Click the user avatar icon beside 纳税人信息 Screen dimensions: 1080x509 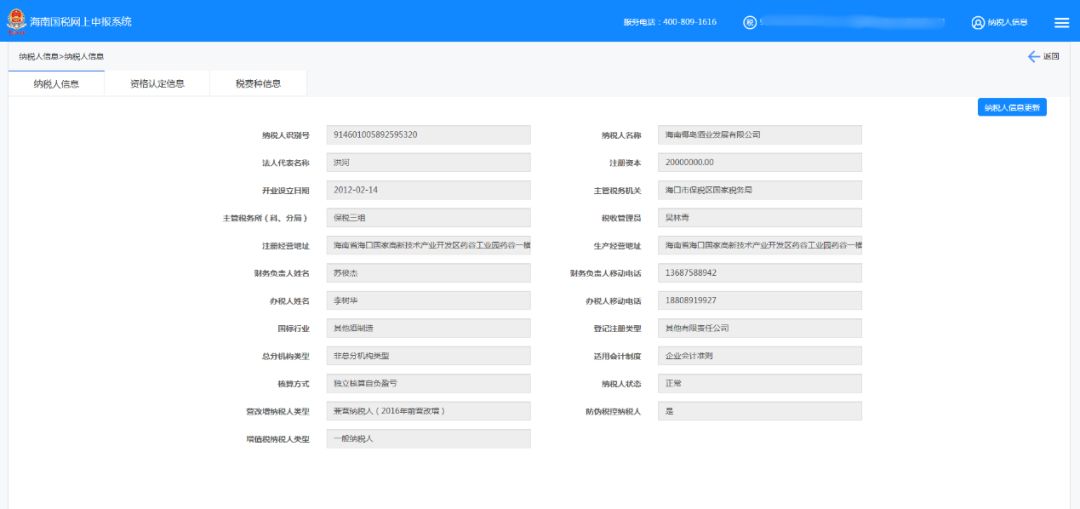click(x=978, y=22)
